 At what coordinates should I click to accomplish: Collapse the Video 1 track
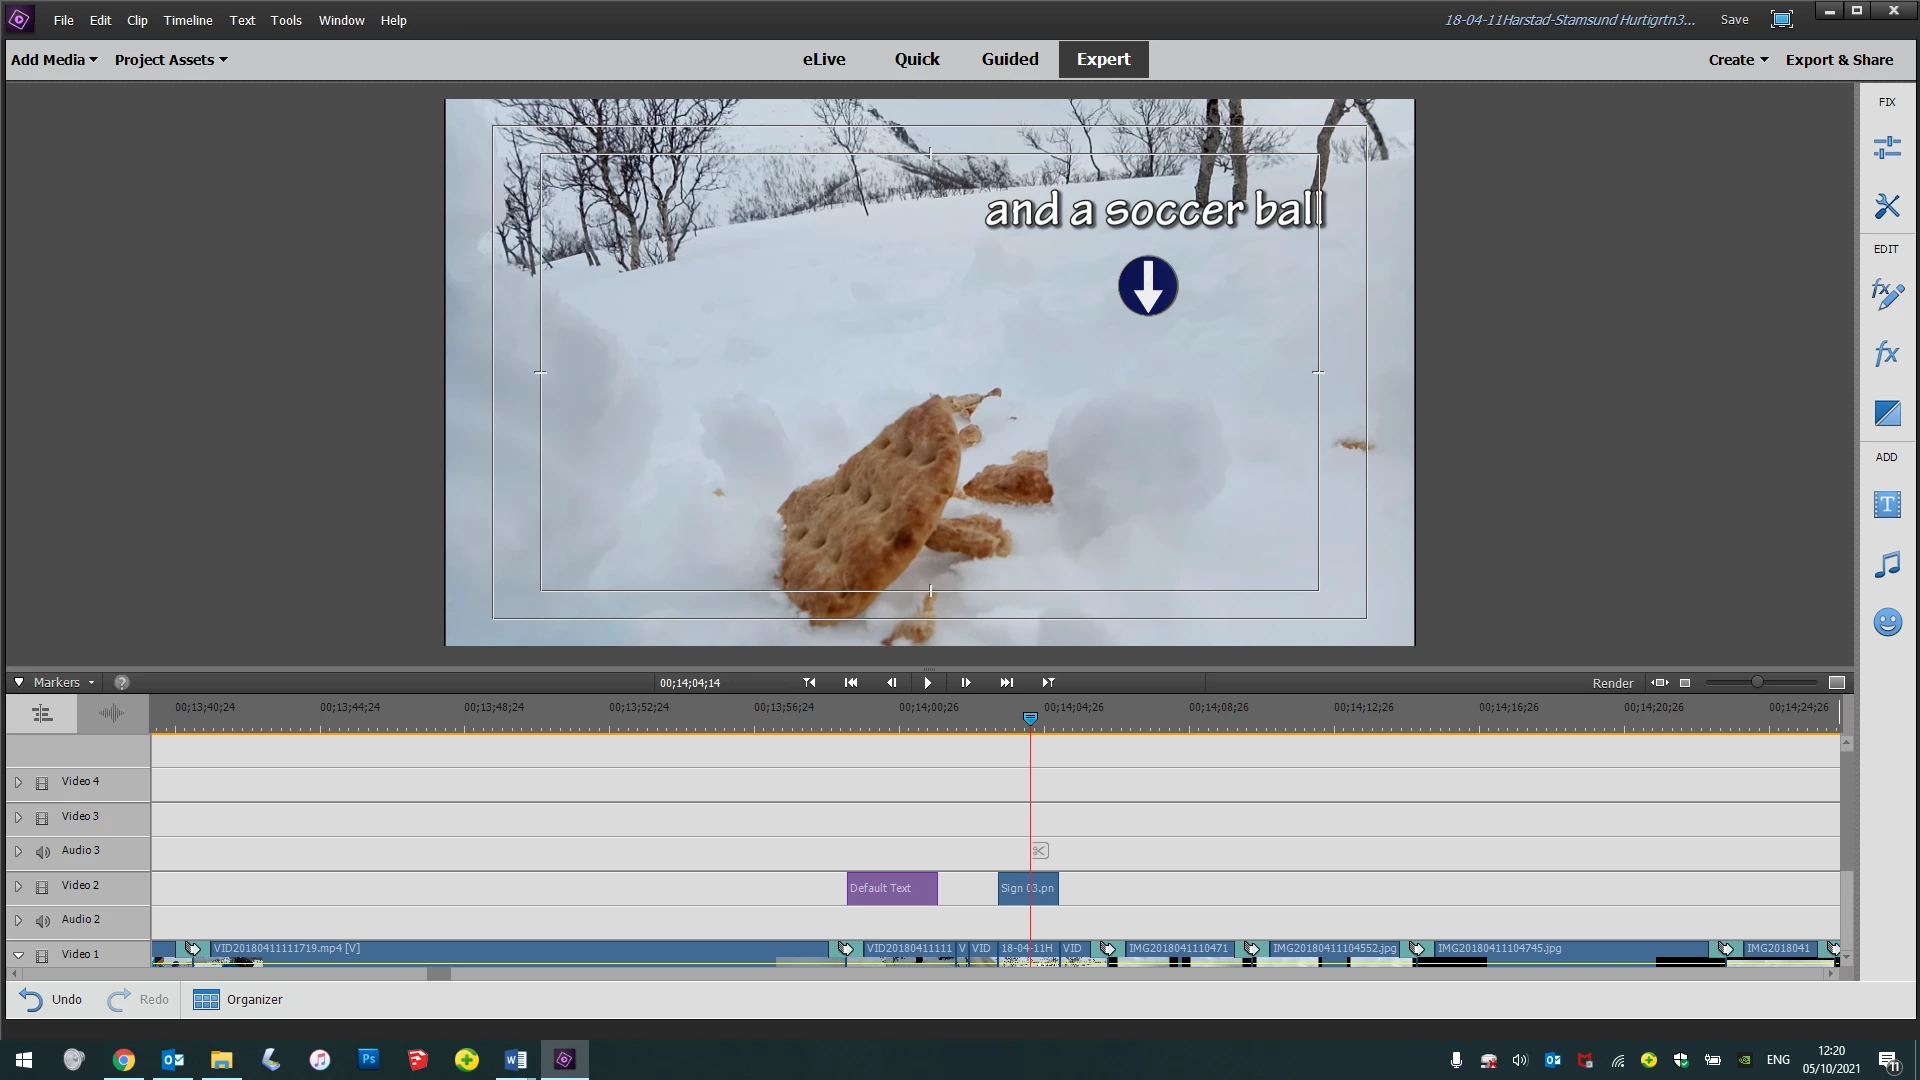[x=18, y=955]
